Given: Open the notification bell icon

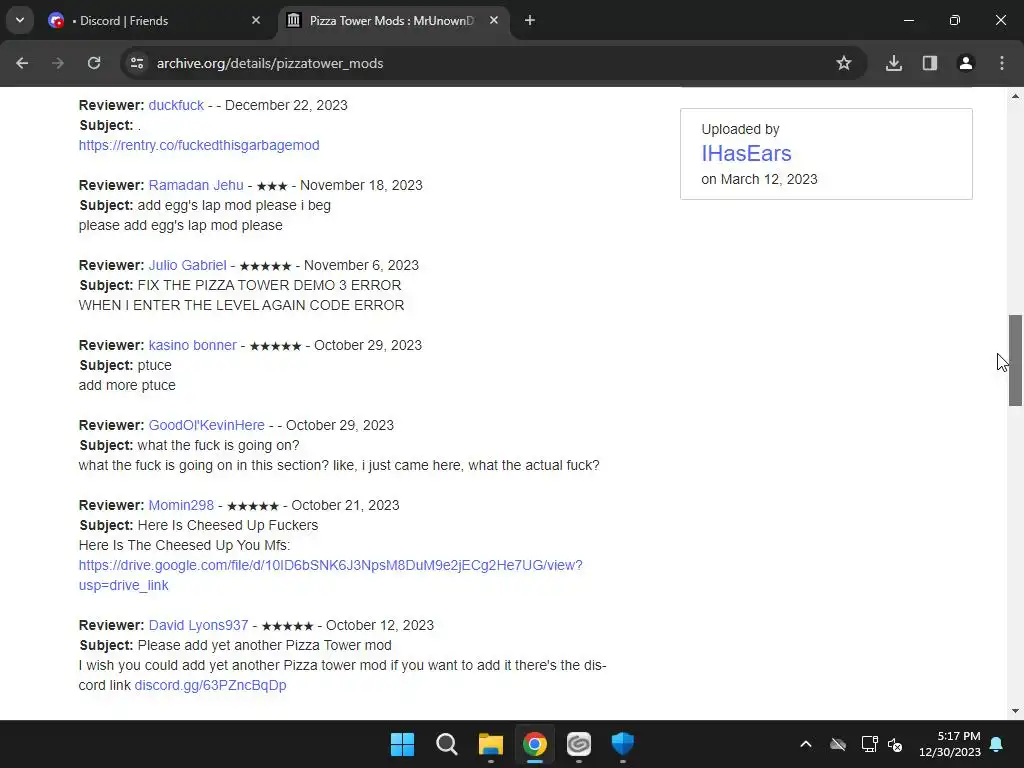Looking at the screenshot, I should [997, 744].
